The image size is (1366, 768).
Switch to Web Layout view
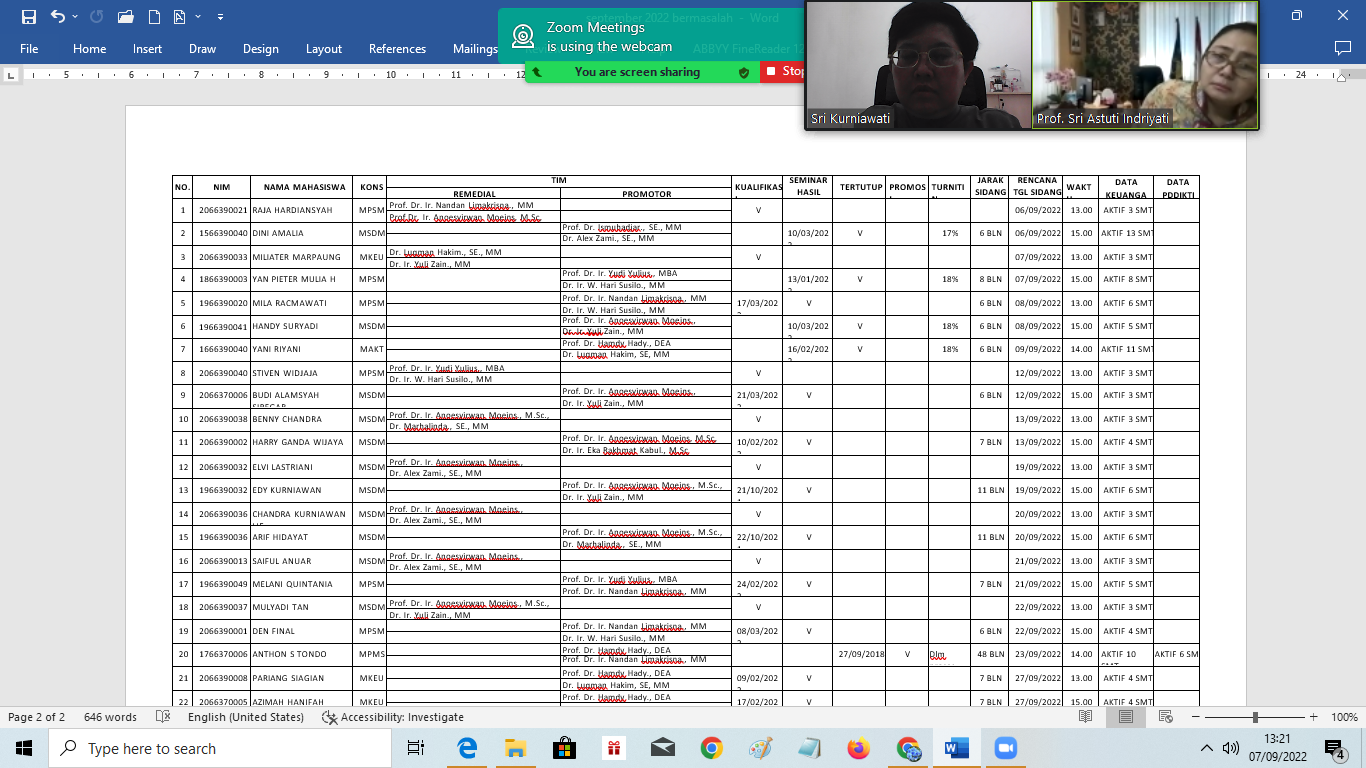pyautogui.click(x=1165, y=717)
